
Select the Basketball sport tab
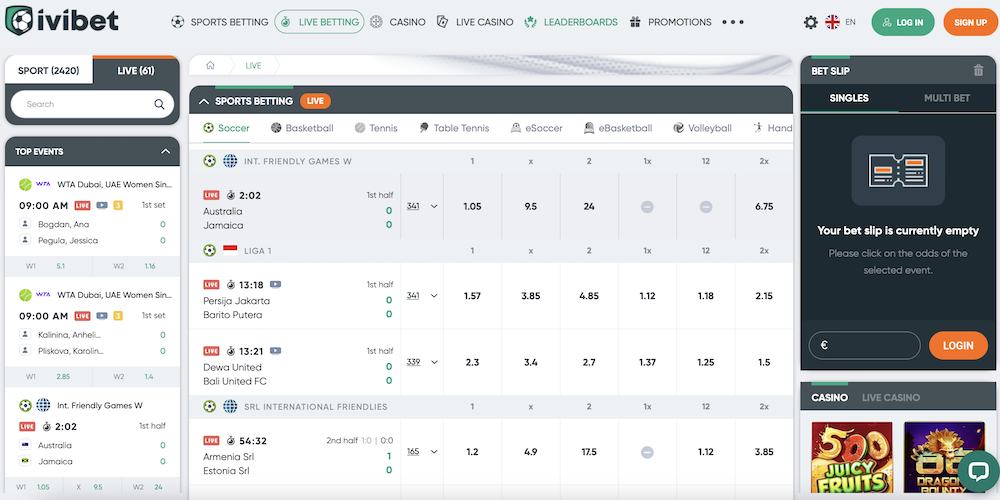(301, 128)
